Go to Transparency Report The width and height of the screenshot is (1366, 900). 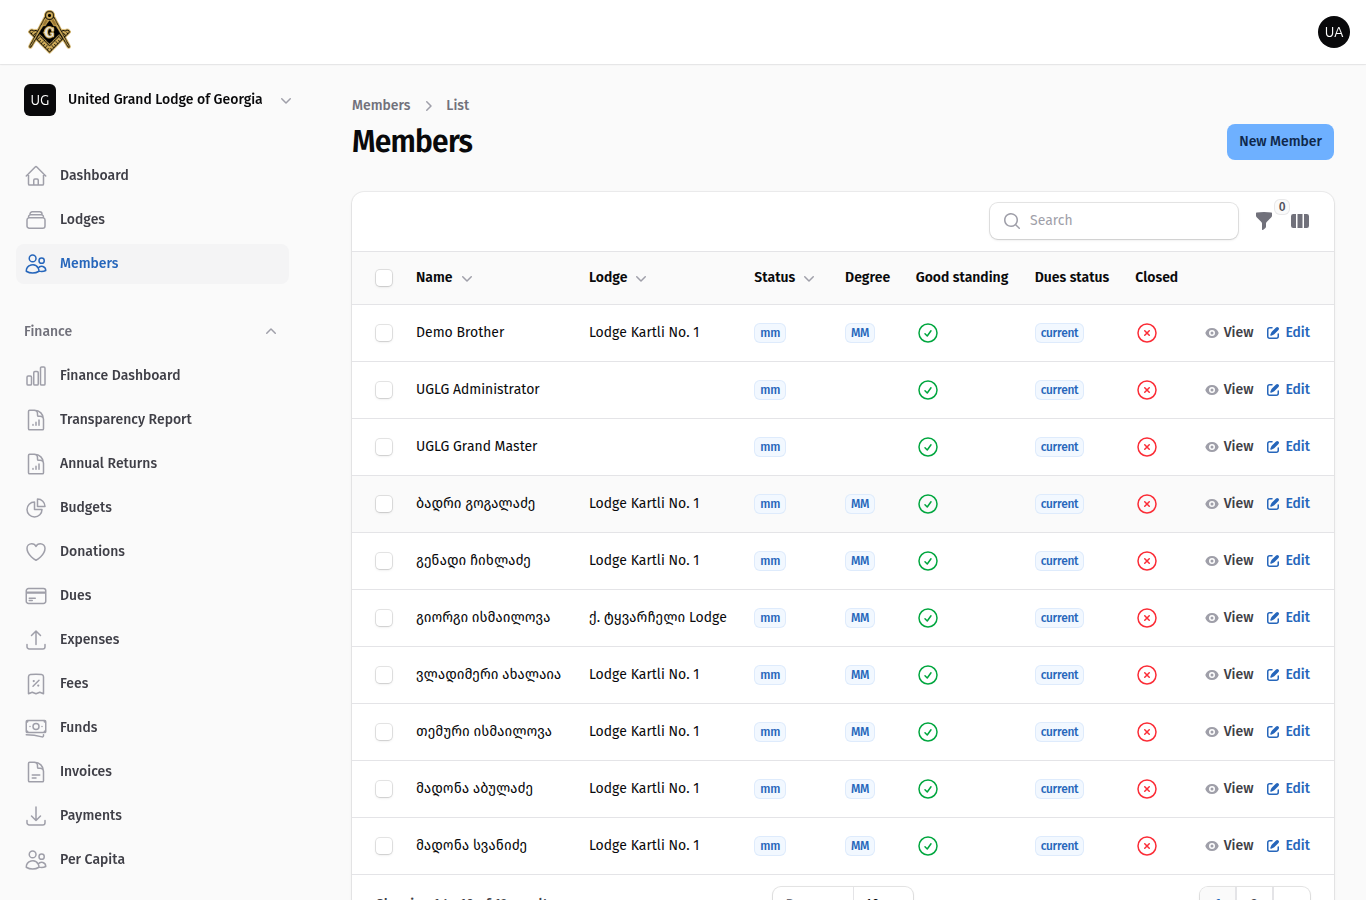(152, 419)
